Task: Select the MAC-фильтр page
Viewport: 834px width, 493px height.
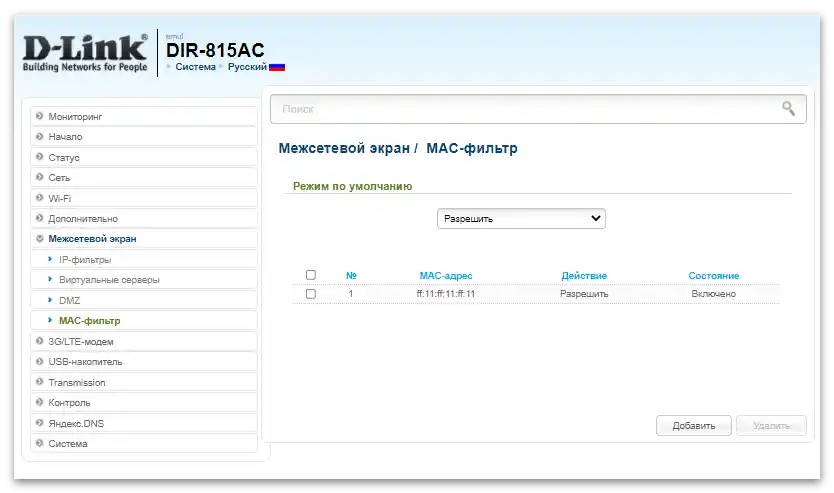Action: click(x=144, y=320)
